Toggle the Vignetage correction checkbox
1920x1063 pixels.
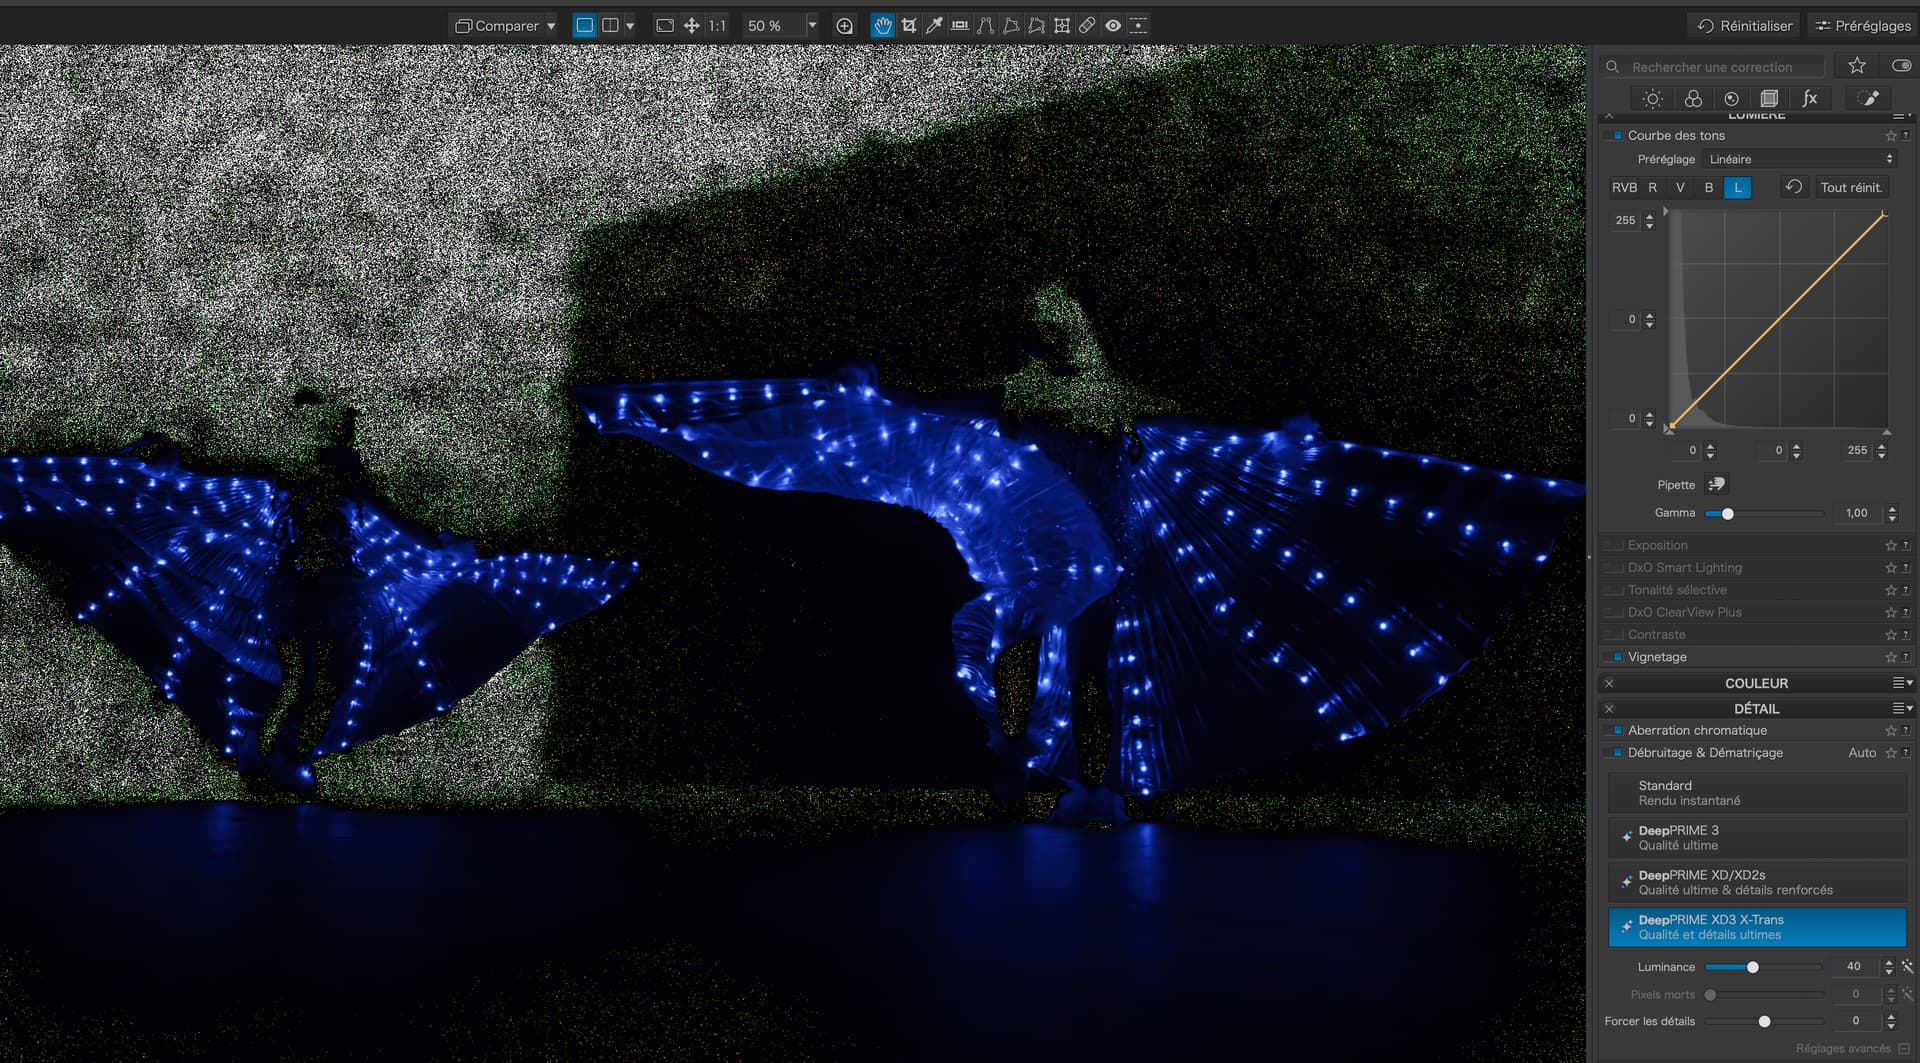(x=1617, y=657)
